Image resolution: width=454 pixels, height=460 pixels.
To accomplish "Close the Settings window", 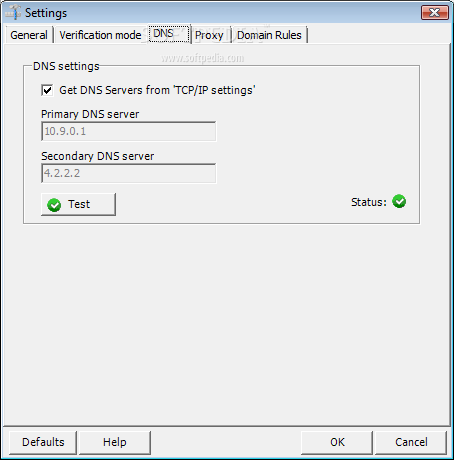I will coord(435,13).
